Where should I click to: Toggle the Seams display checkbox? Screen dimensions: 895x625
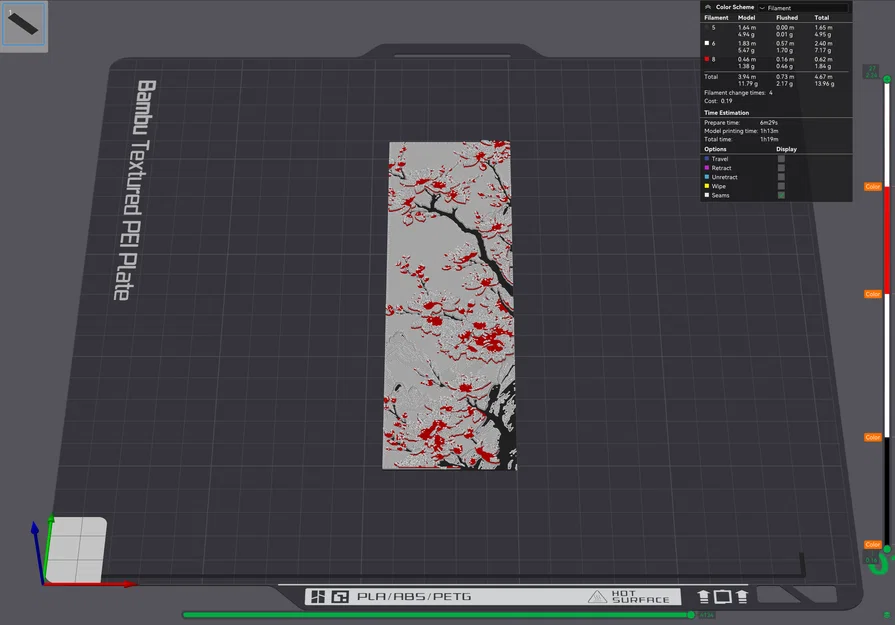point(781,195)
